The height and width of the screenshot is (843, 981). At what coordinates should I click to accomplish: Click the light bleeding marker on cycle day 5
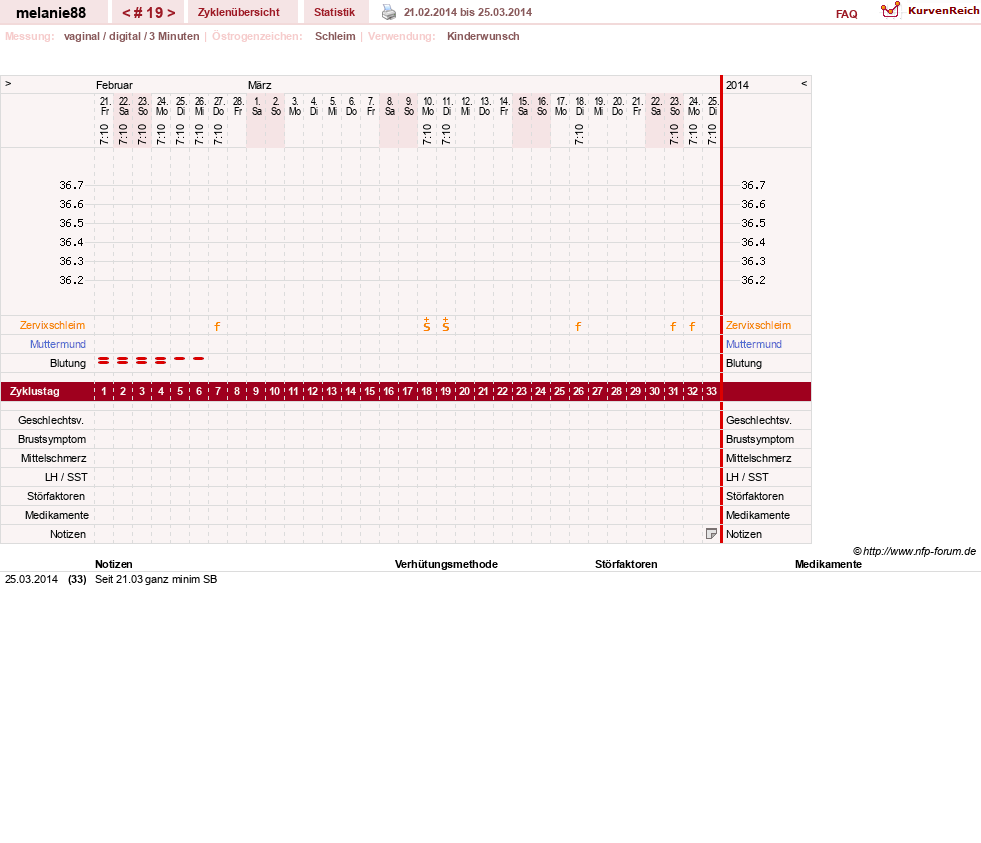click(180, 359)
